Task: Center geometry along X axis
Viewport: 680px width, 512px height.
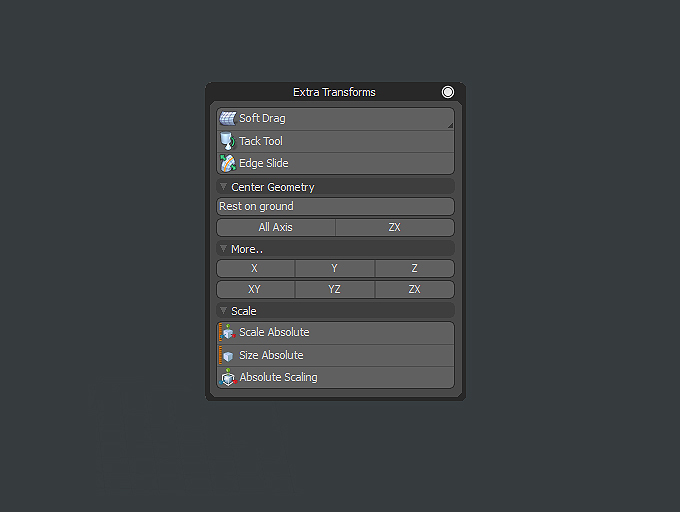Action: point(255,268)
